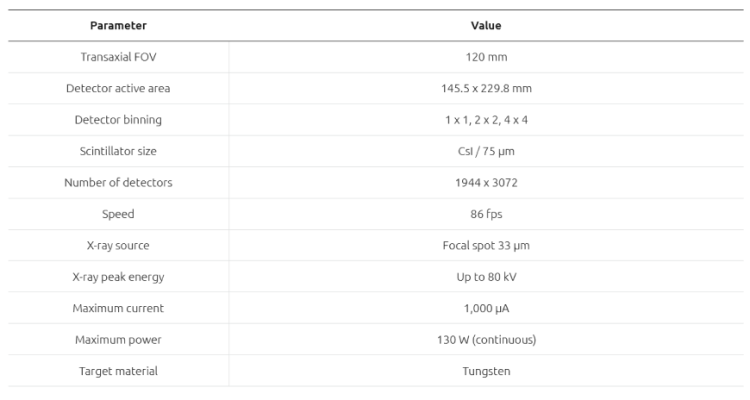This screenshot has height=400, width=750.
Task: Click the Up to 80 kV value
Action: pyautogui.click(x=486, y=277)
